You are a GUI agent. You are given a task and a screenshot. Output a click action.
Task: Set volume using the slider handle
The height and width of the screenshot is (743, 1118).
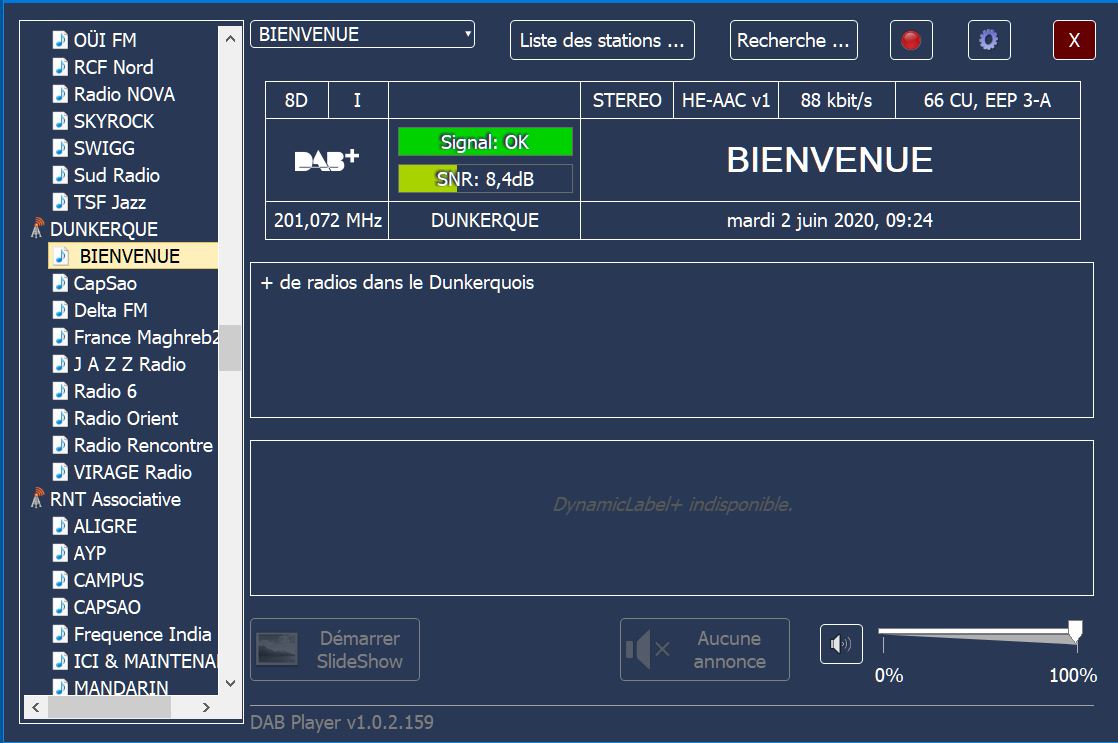1075,632
